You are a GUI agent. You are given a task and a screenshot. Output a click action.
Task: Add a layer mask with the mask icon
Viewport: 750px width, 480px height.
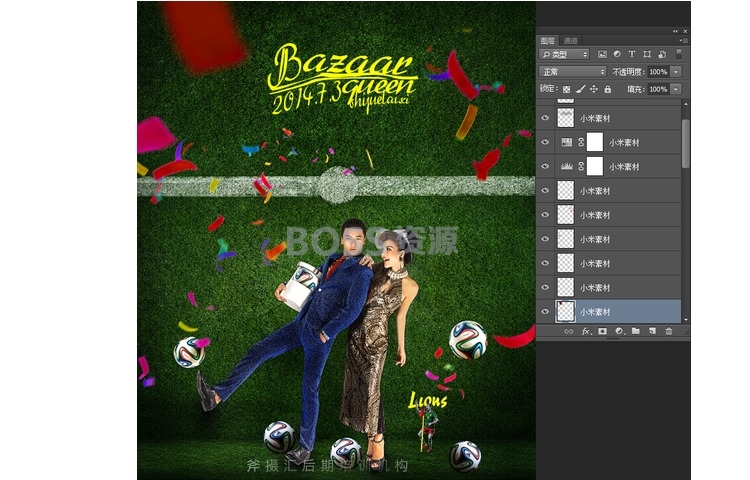click(x=602, y=331)
